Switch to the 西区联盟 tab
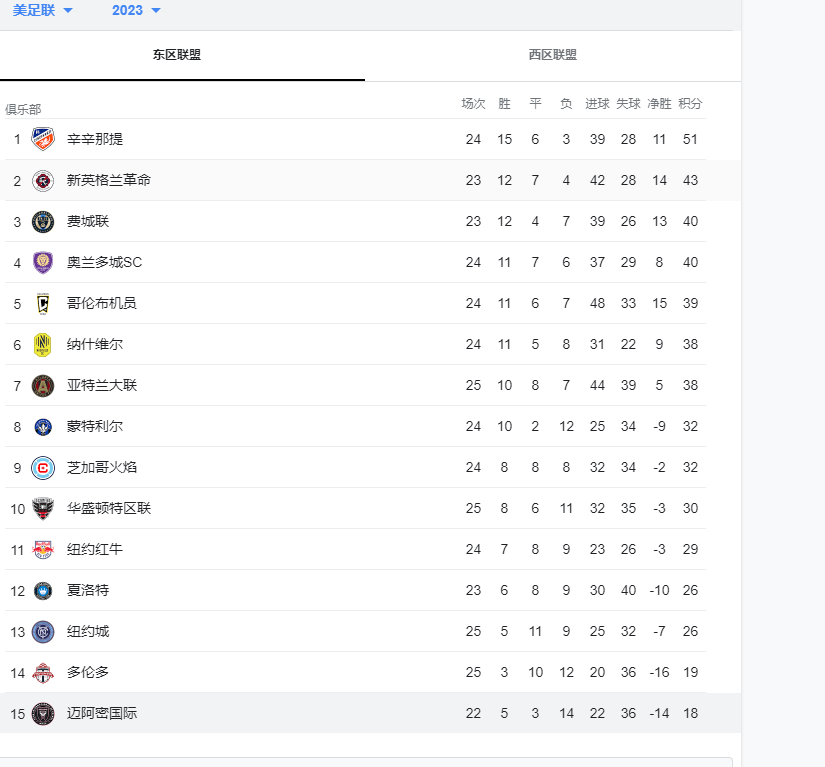825x767 pixels. [x=552, y=55]
